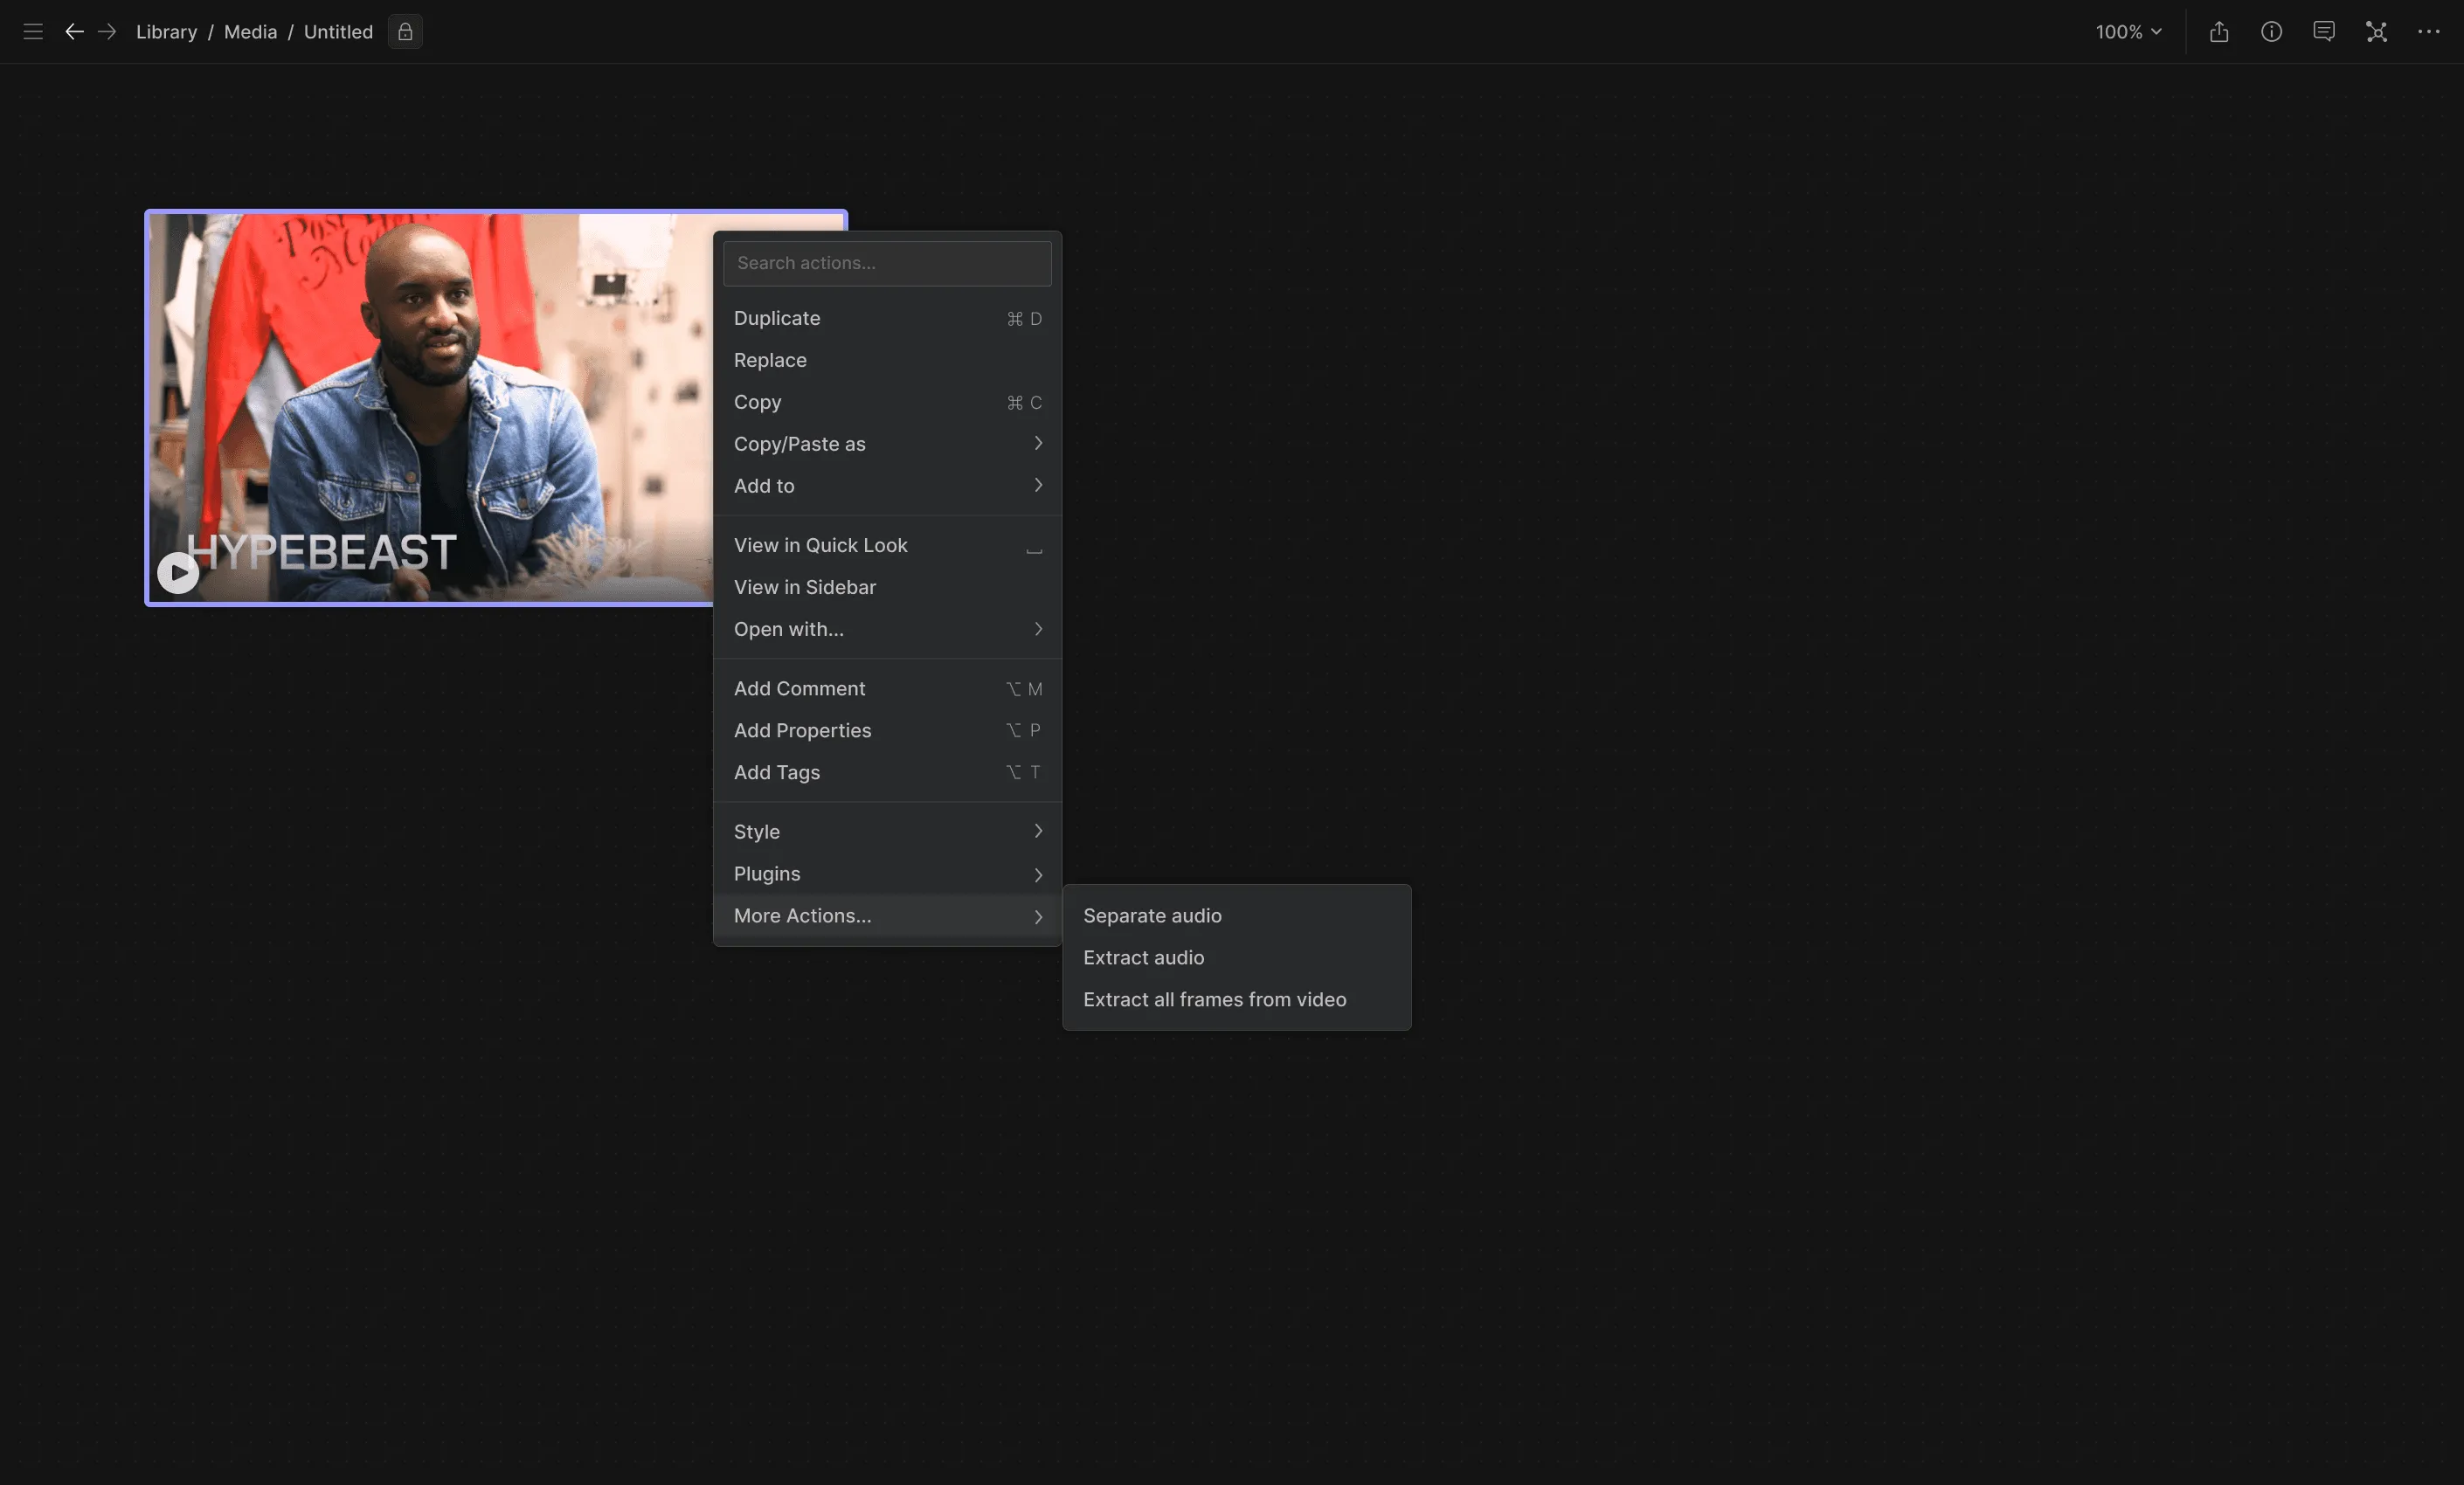Viewport: 2464px width, 1485px height.
Task: Expand the Add to submenu
Action: 887,486
